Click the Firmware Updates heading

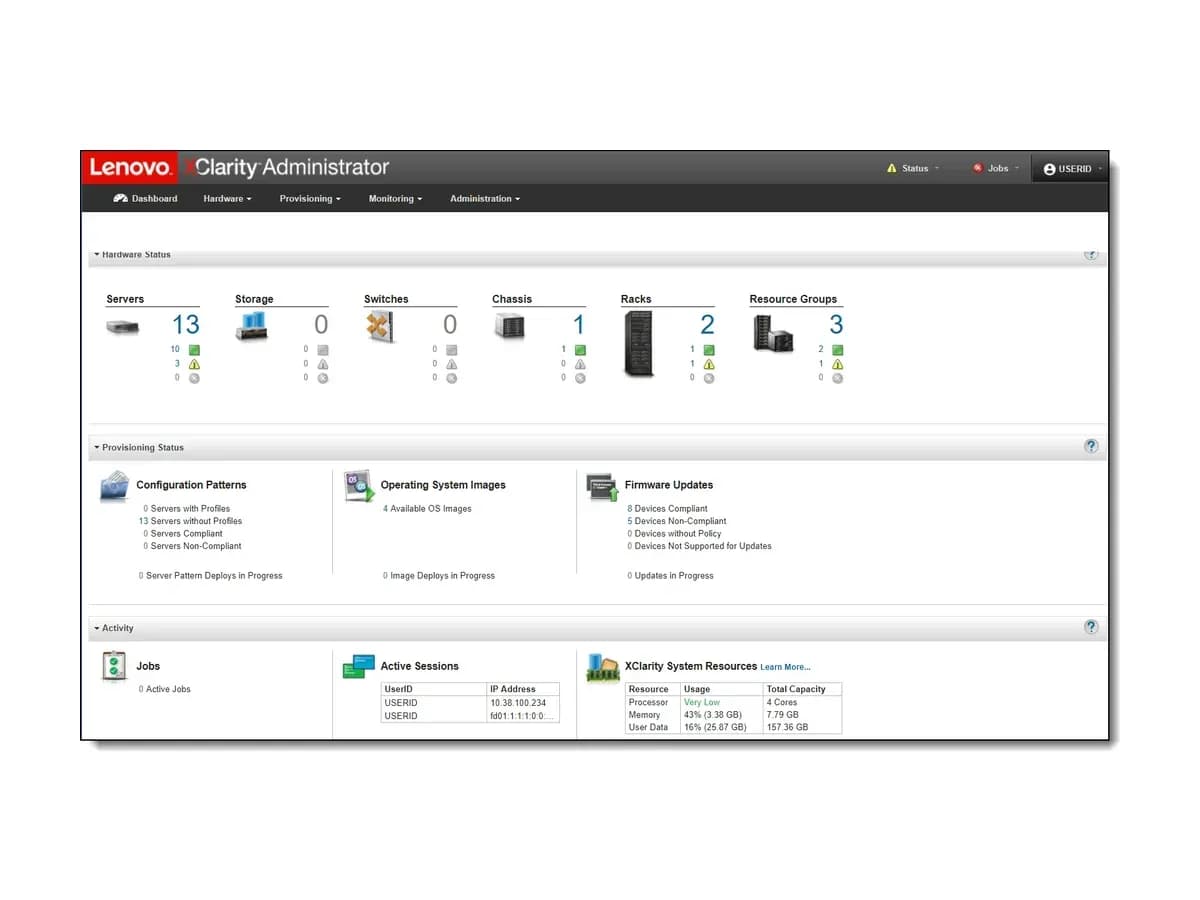tap(669, 485)
